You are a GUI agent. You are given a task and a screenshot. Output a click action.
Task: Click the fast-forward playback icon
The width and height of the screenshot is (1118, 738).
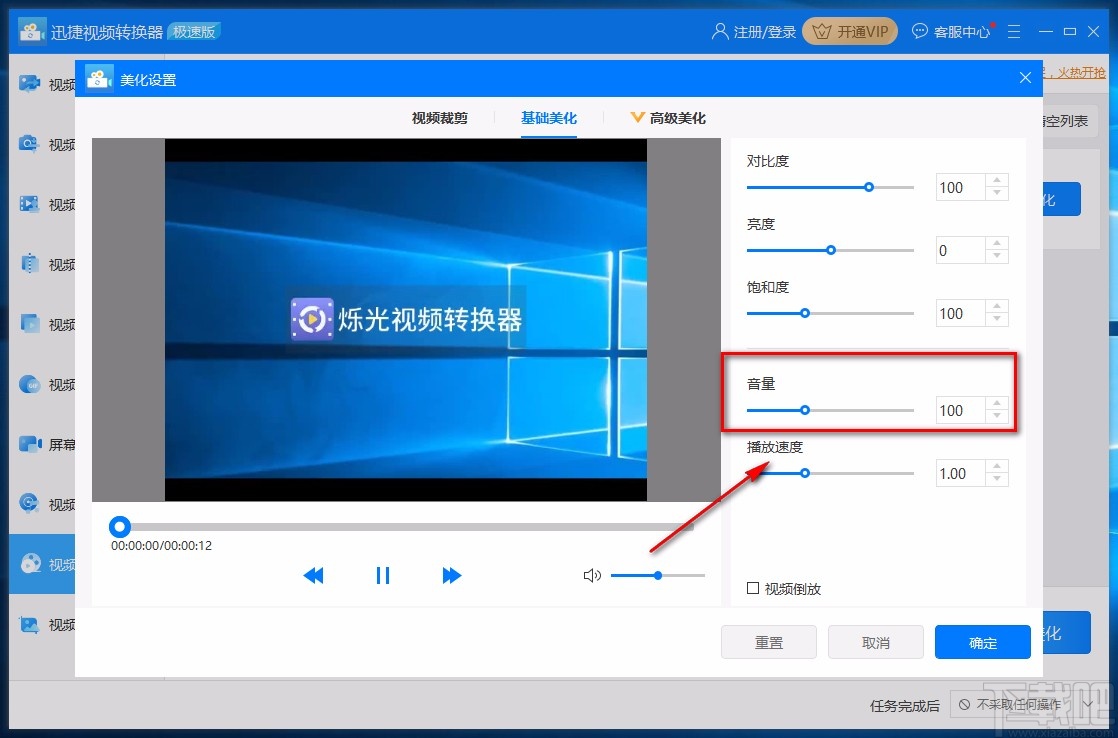(x=451, y=575)
